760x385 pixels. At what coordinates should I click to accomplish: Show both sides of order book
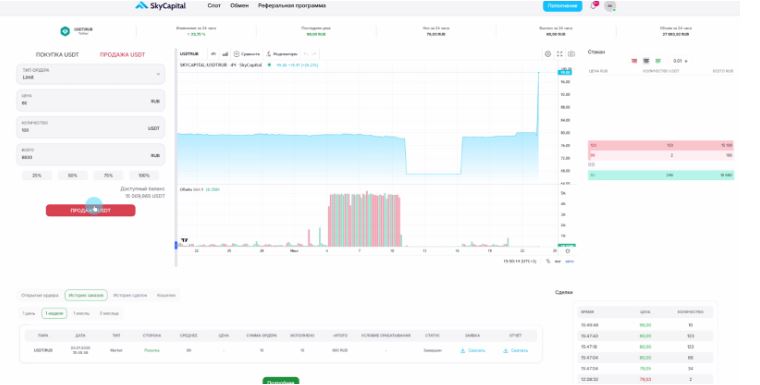[646, 61]
